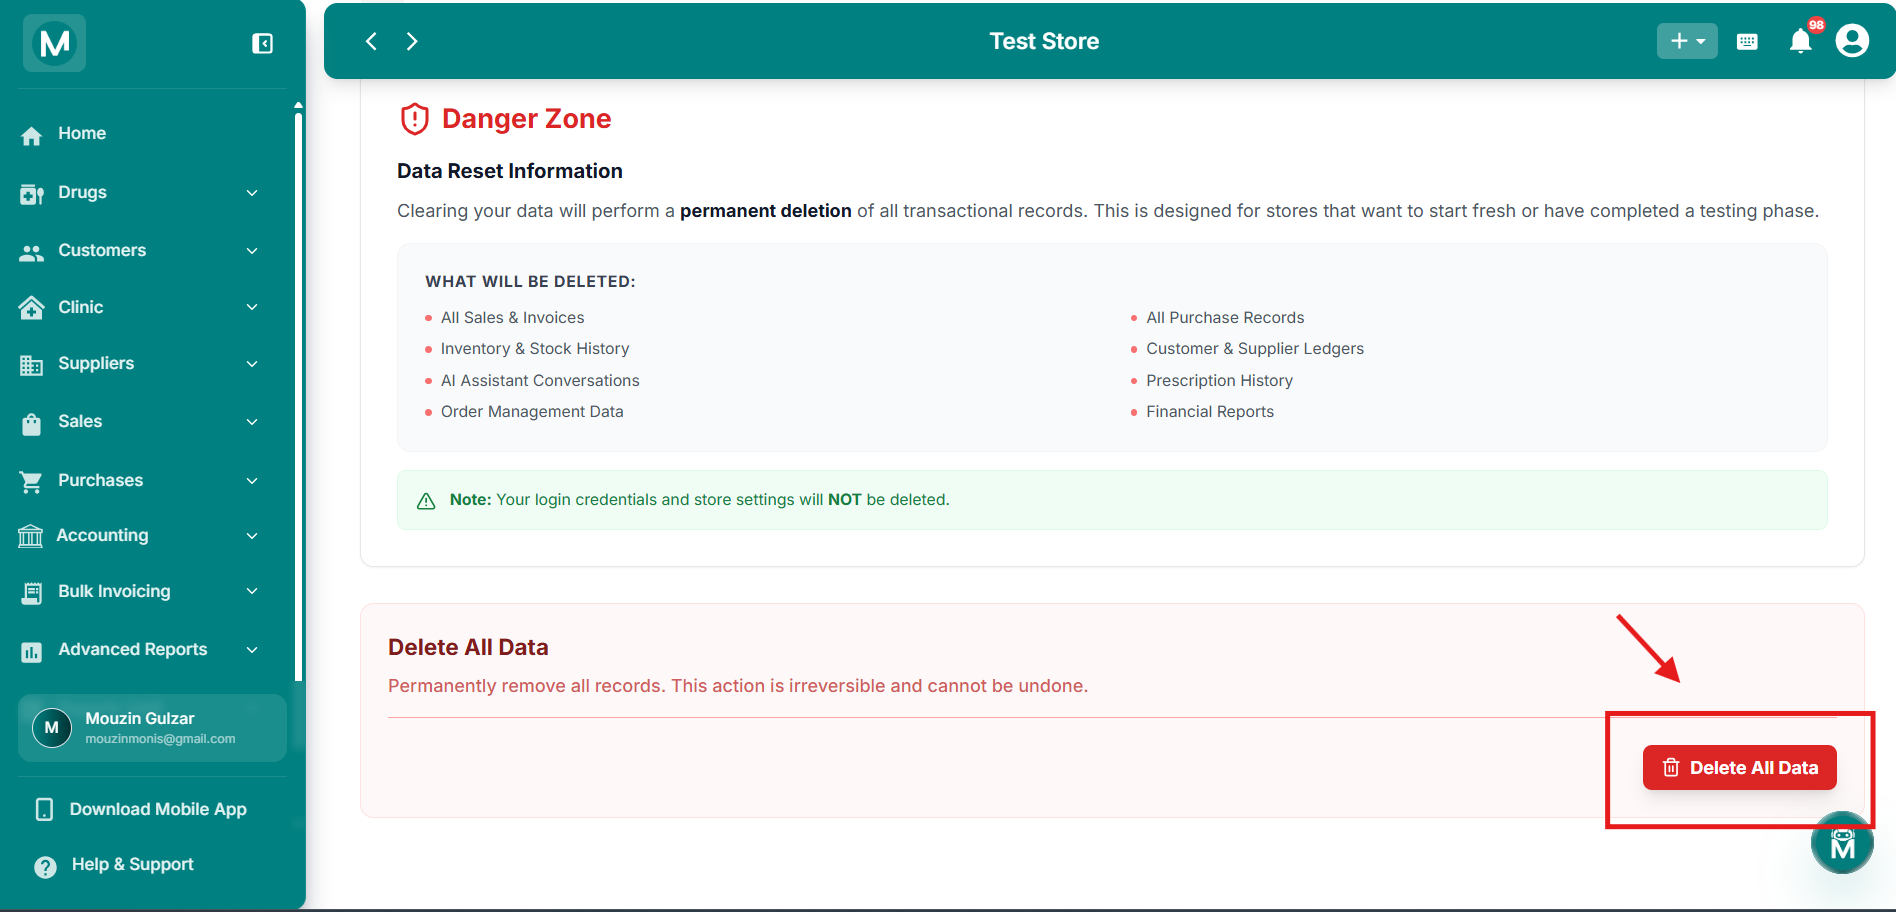The height and width of the screenshot is (912, 1896).
Task: Click the Test Store title
Action: click(1044, 41)
